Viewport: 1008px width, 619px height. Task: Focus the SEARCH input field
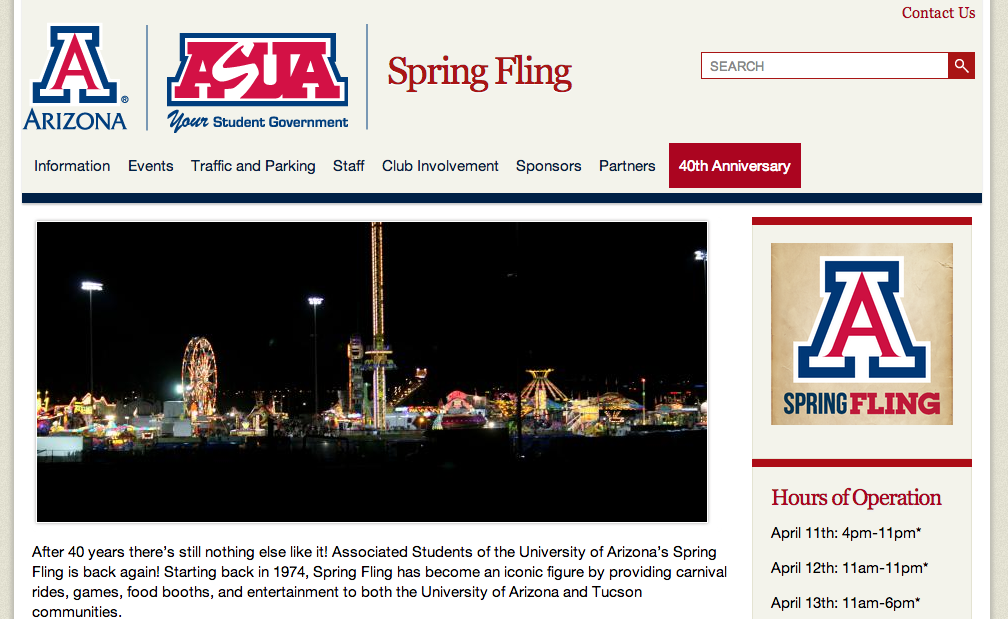point(825,66)
